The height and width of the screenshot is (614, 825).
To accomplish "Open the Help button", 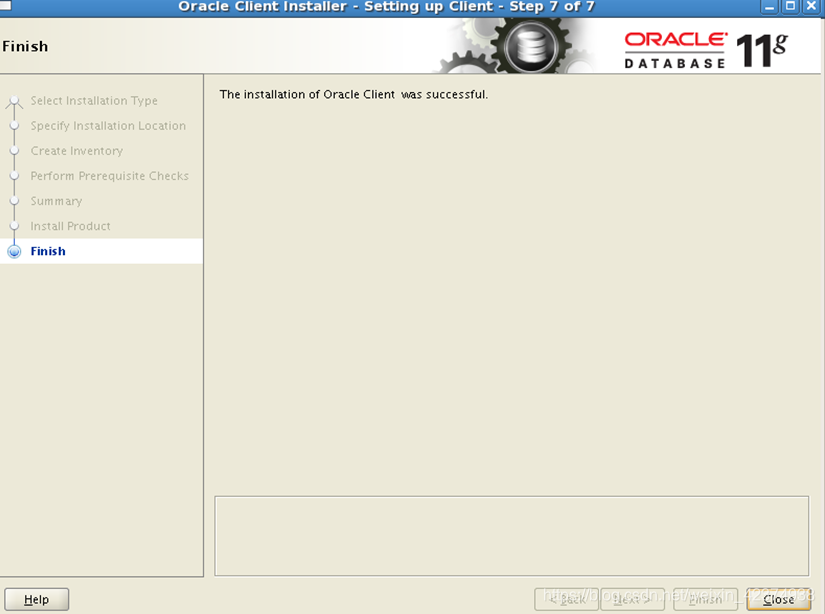I will (x=36, y=599).
